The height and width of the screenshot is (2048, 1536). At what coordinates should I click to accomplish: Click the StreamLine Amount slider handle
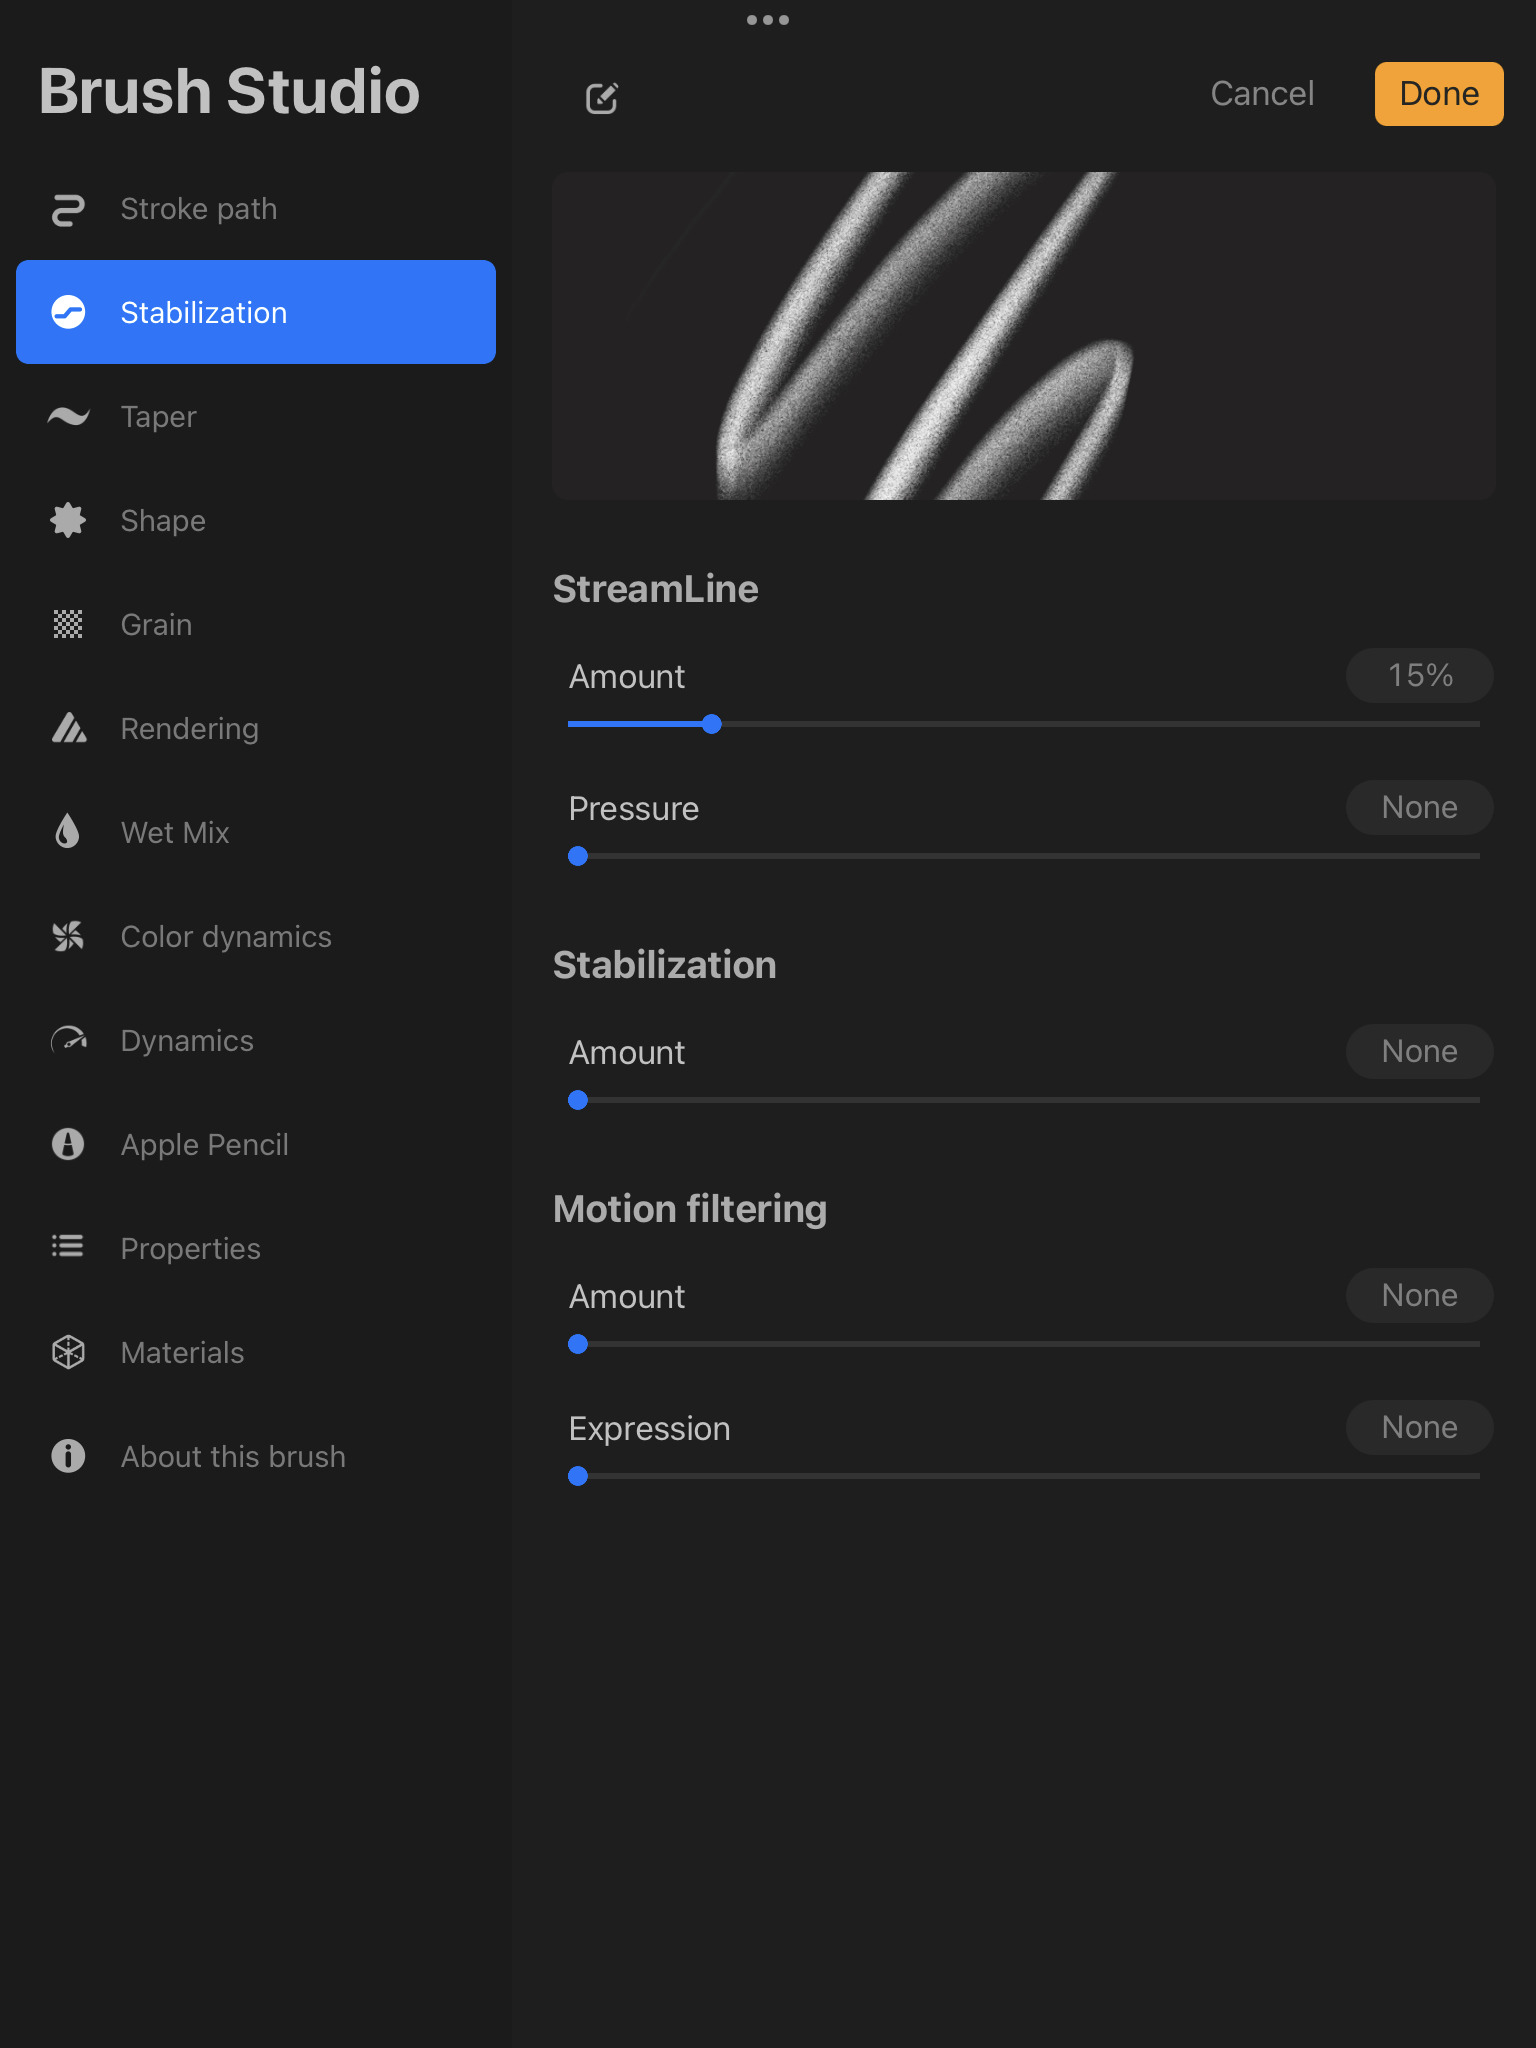pos(712,724)
